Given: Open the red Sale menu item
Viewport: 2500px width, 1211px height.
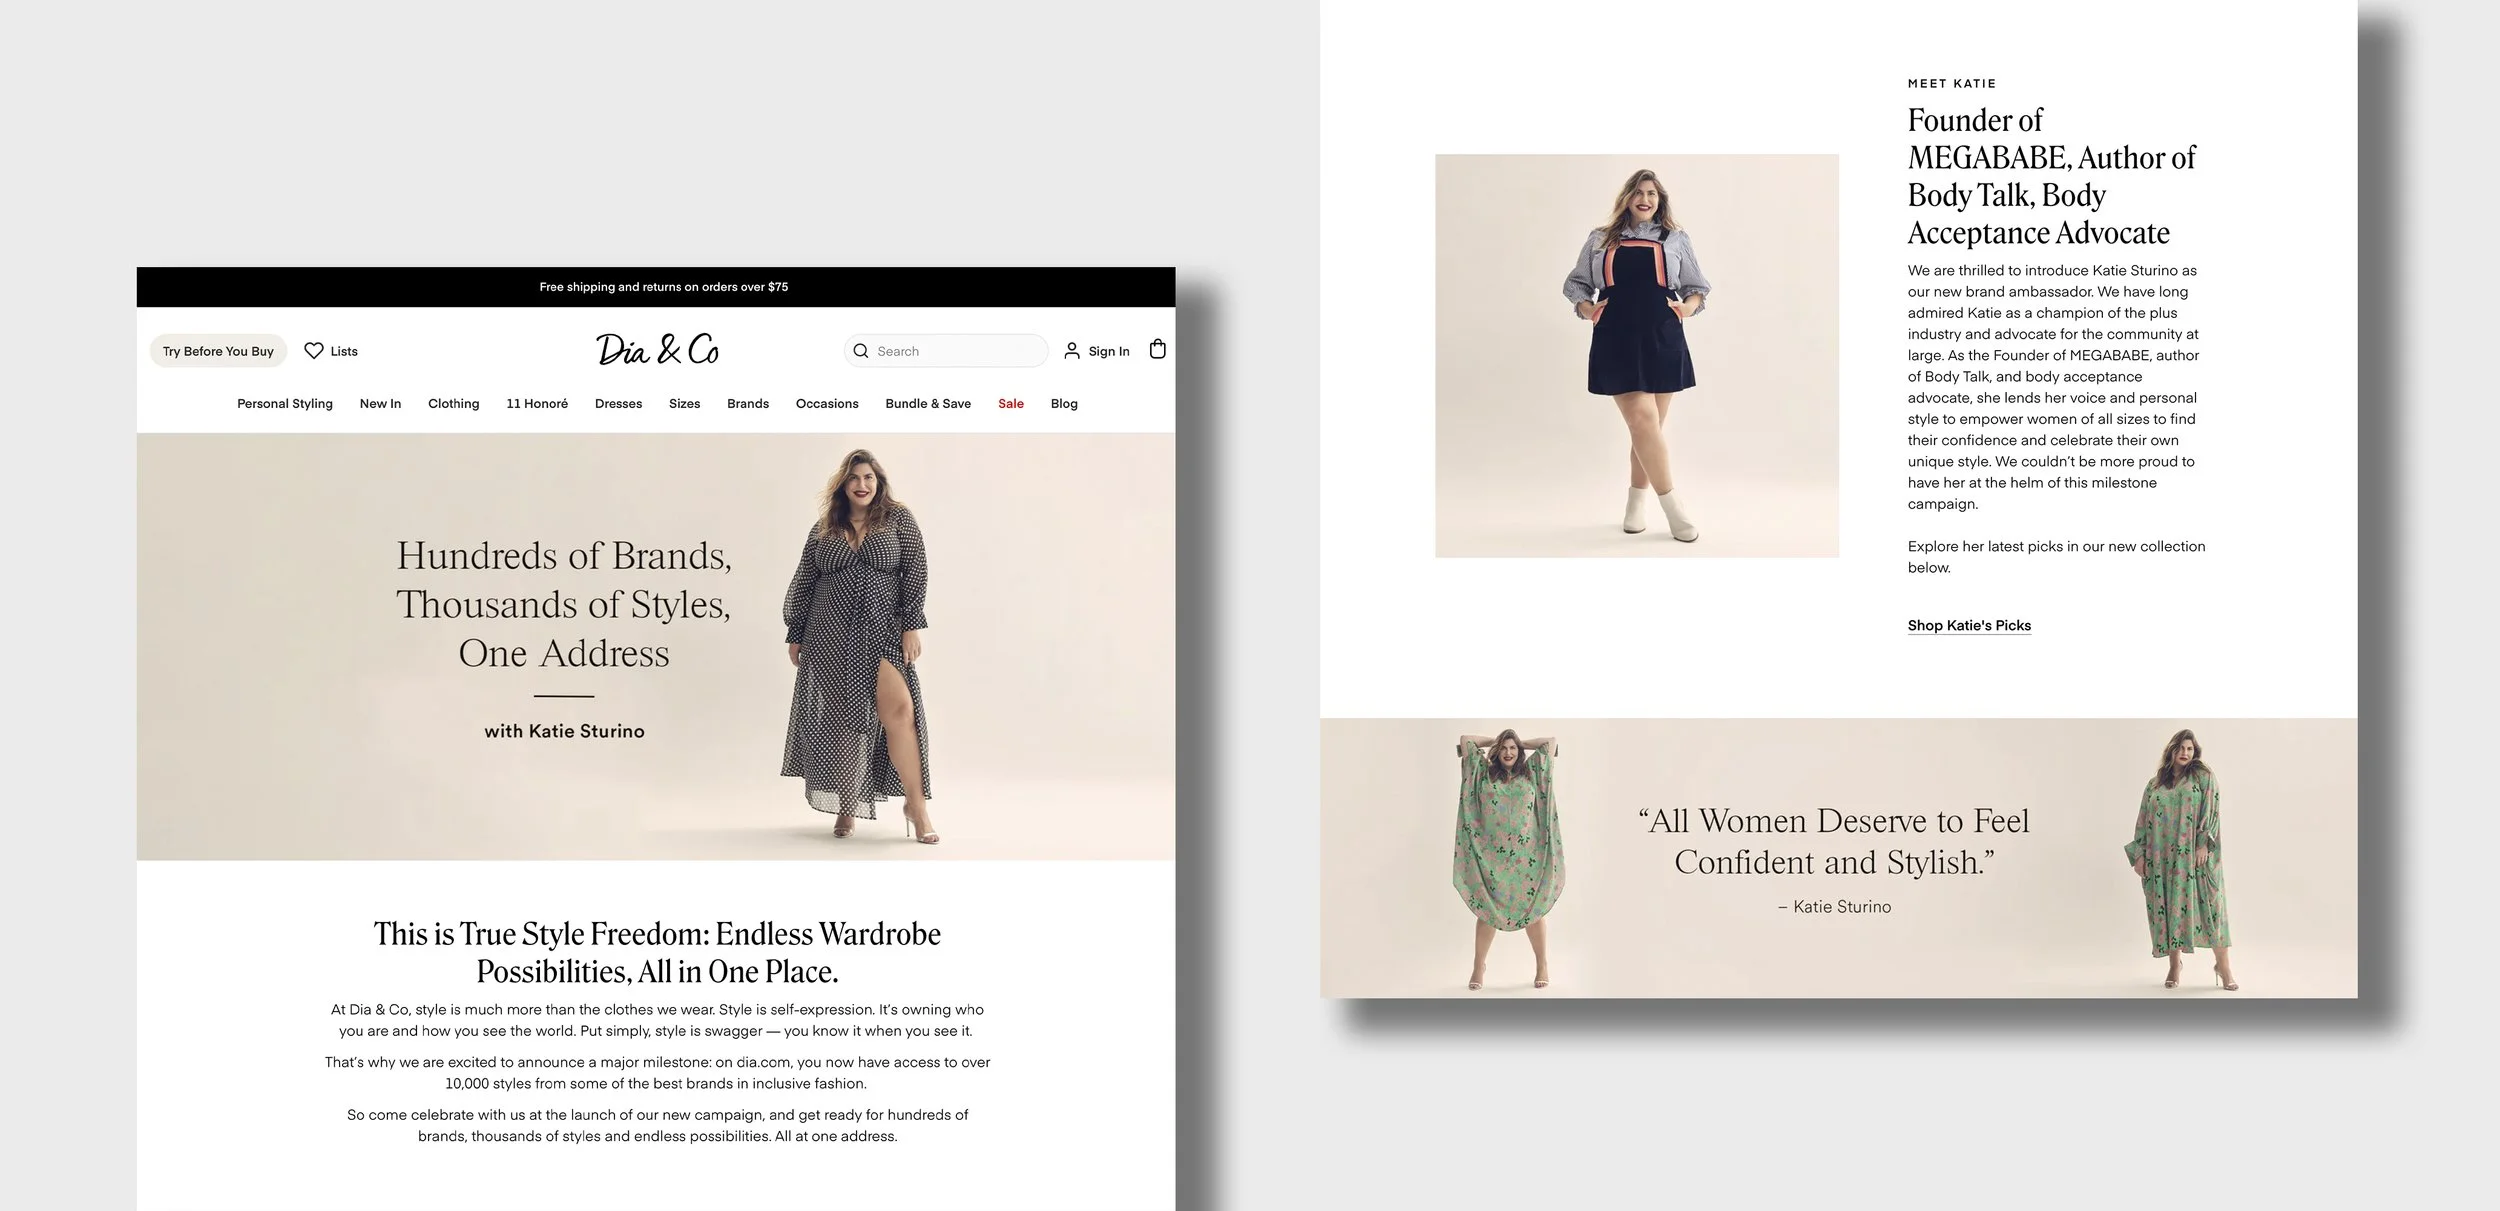Looking at the screenshot, I should tap(1011, 404).
